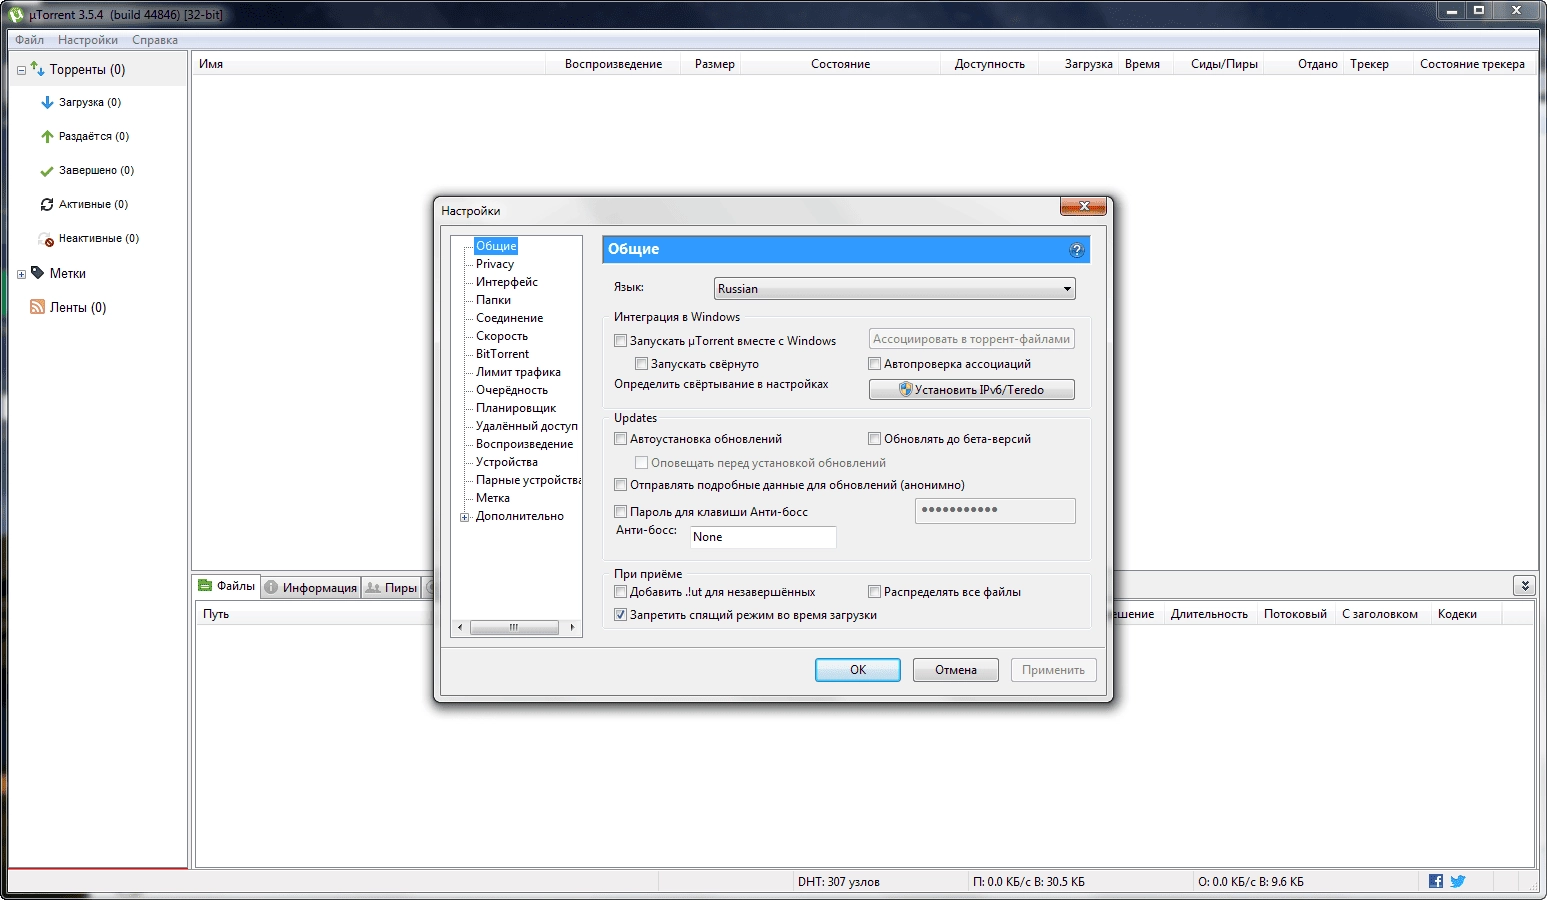Close the Настройки dialog
This screenshot has width=1547, height=900.
pos(1083,206)
